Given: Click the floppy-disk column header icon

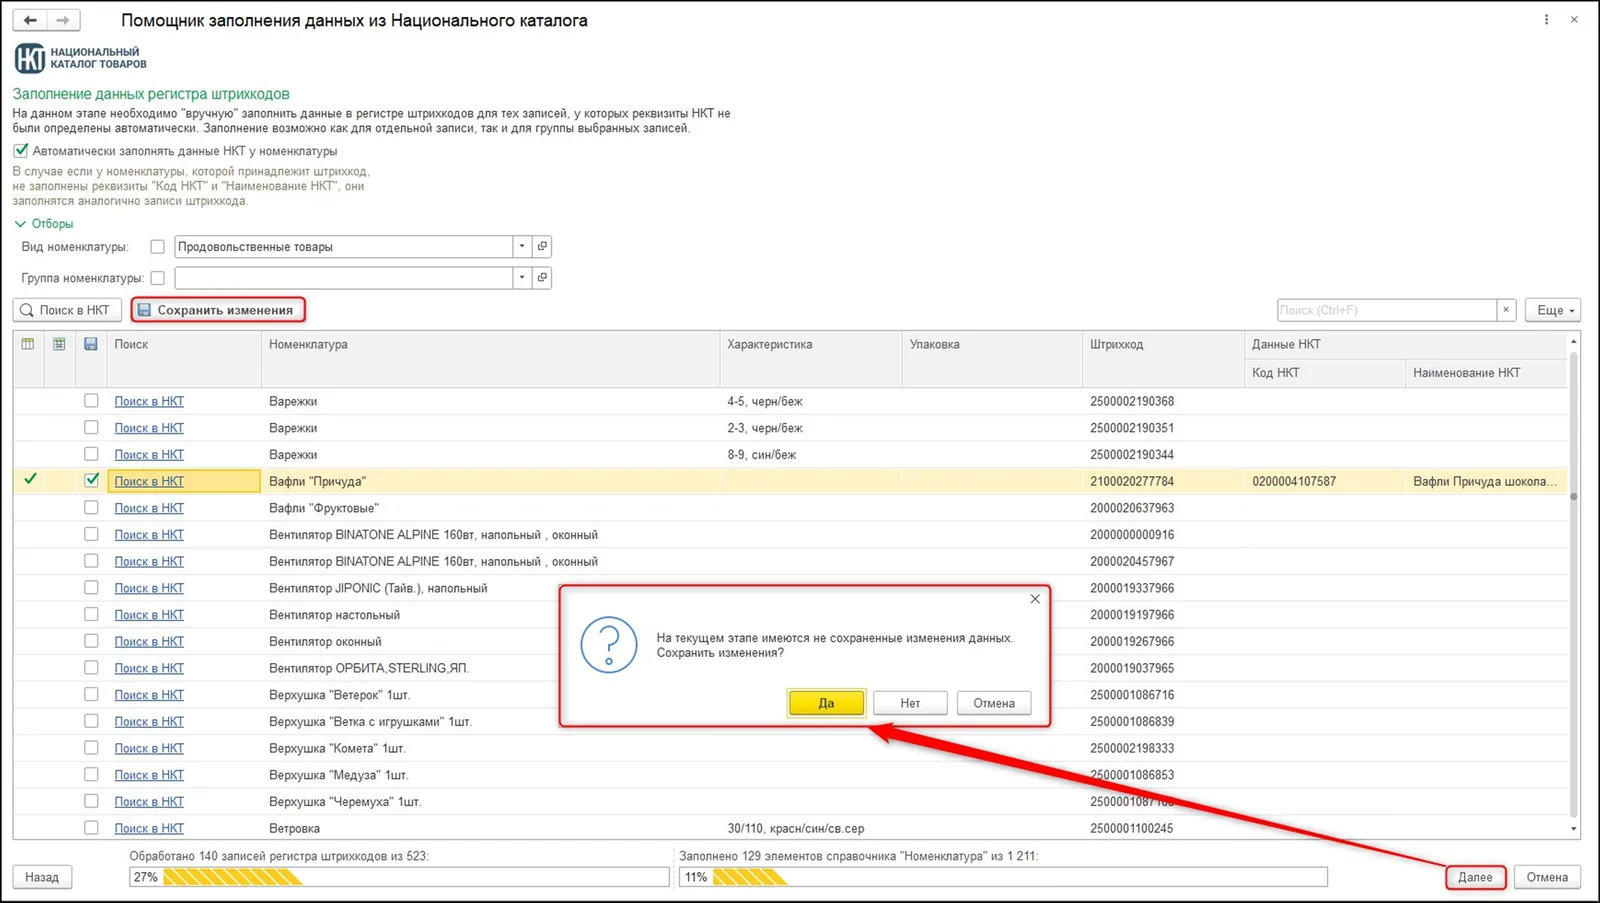Looking at the screenshot, I should pyautogui.click(x=91, y=344).
